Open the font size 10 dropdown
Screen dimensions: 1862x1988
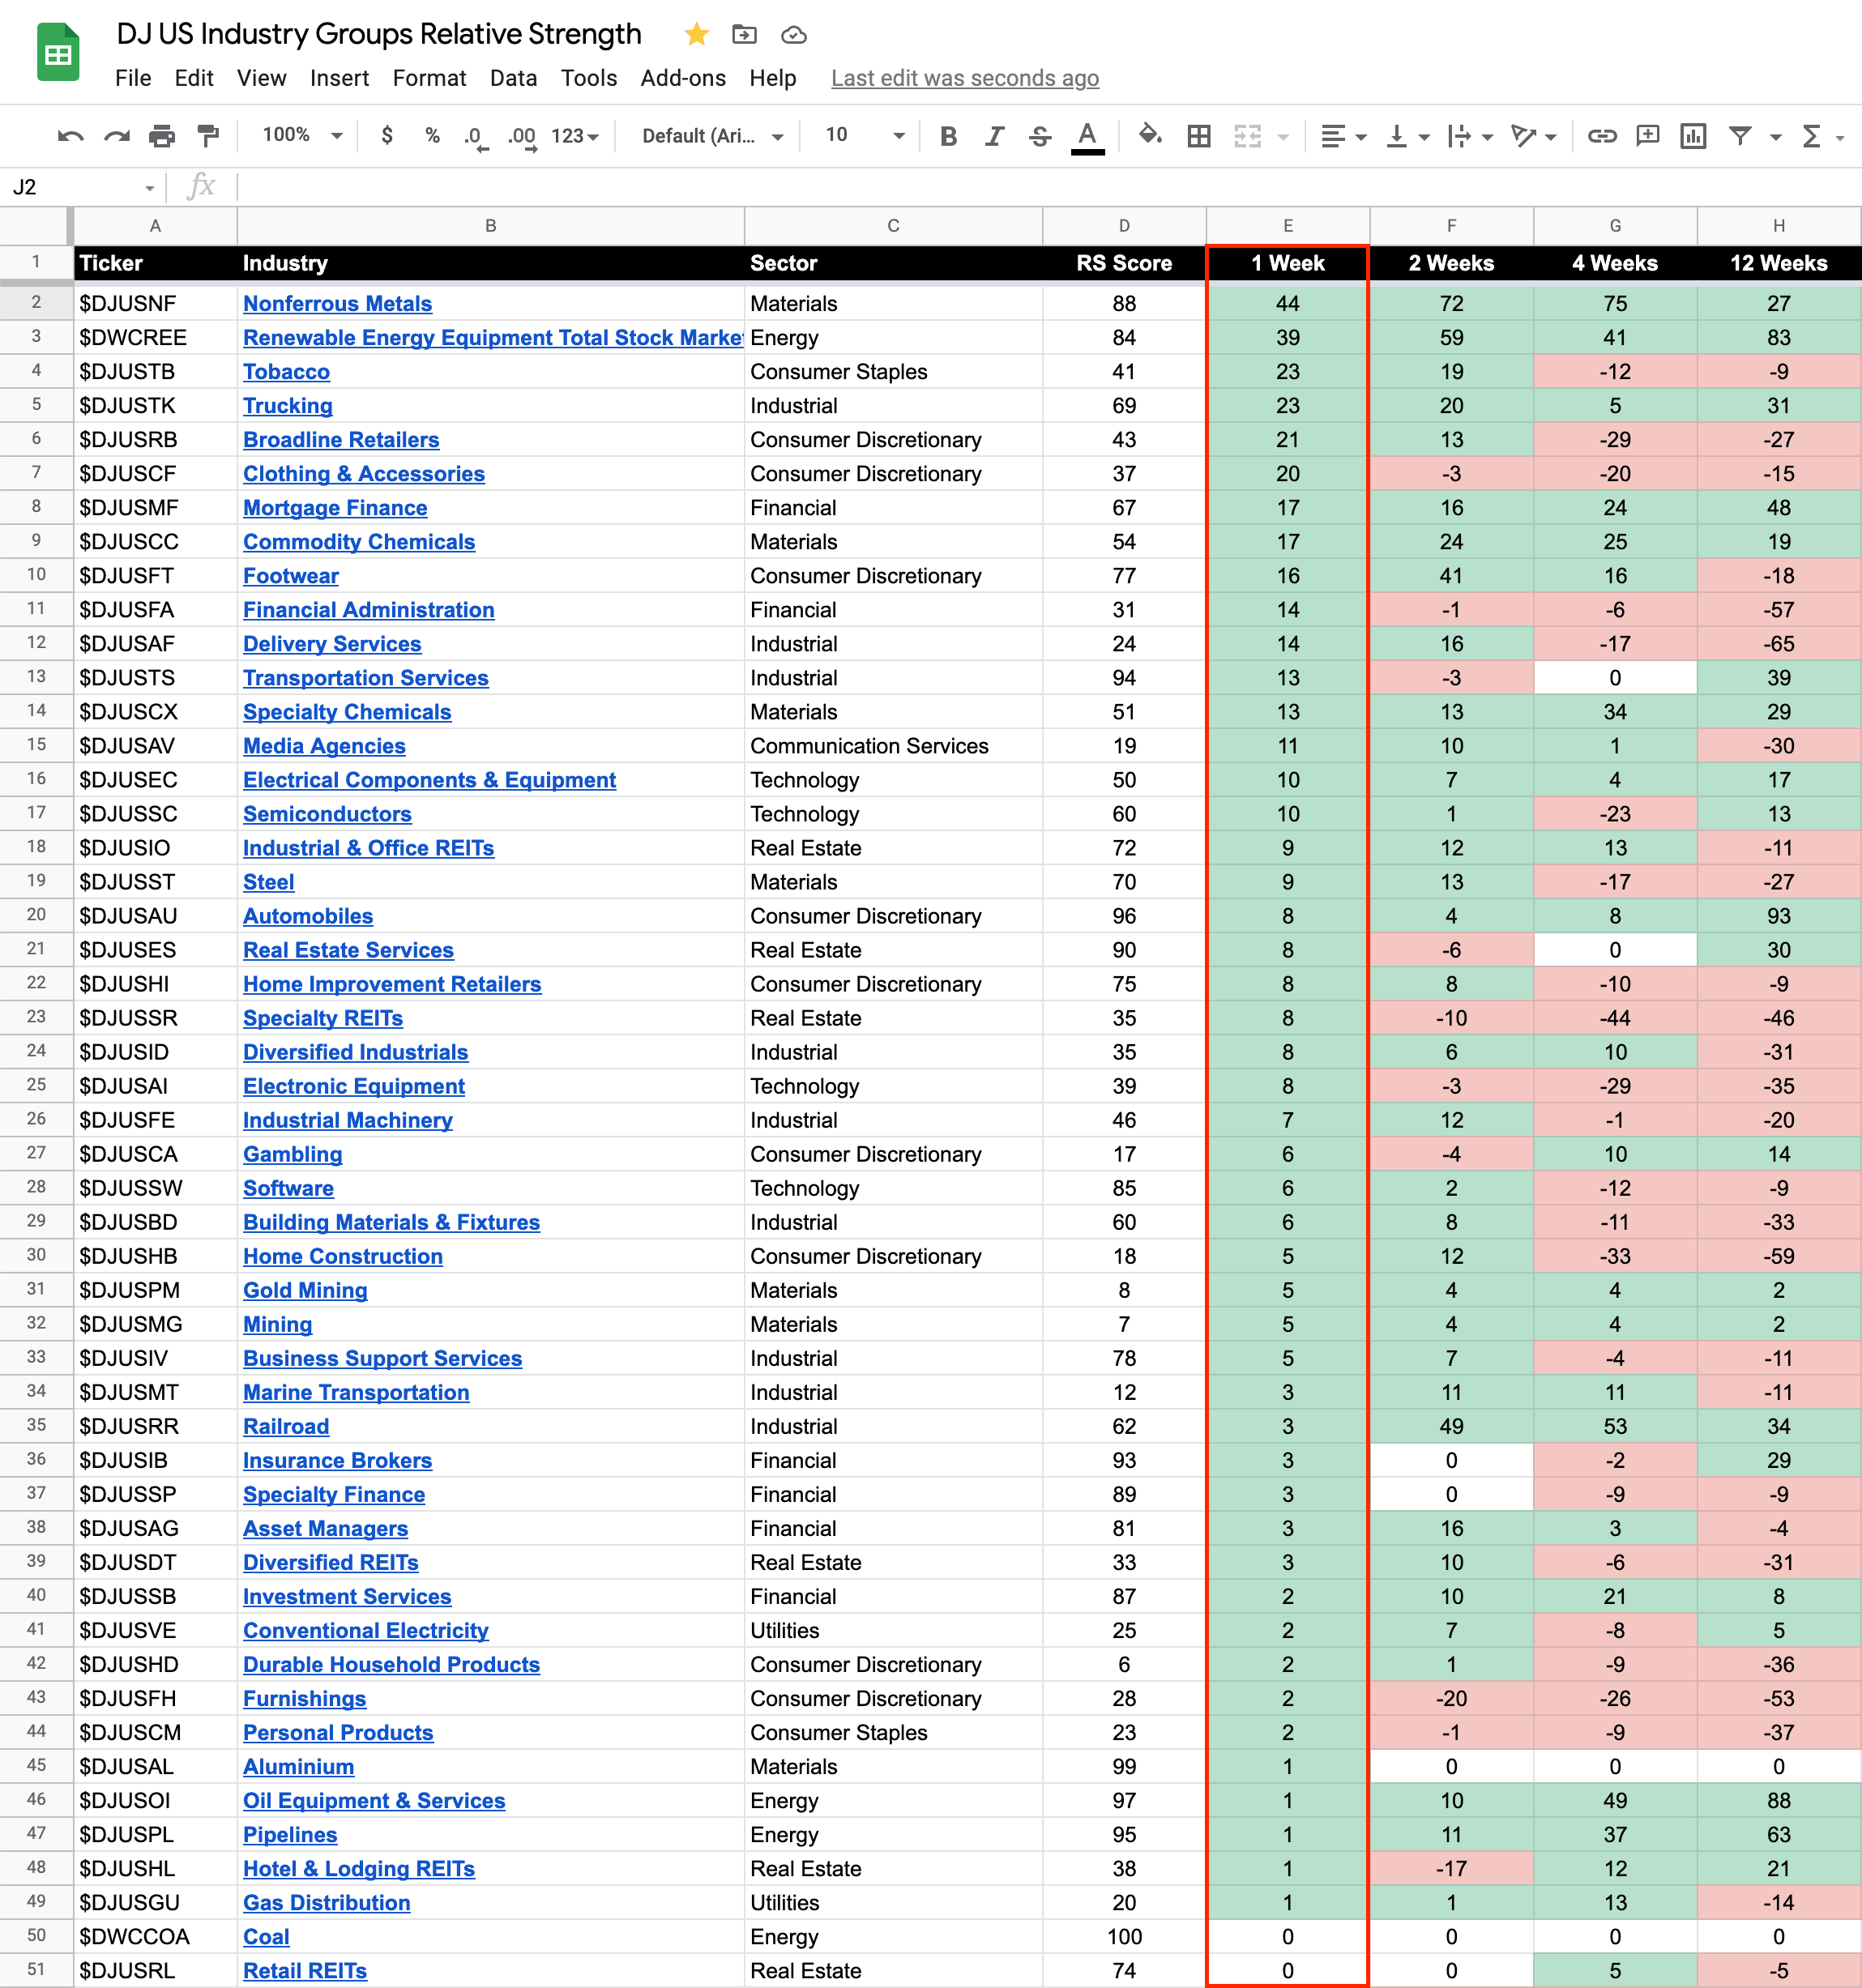864,135
